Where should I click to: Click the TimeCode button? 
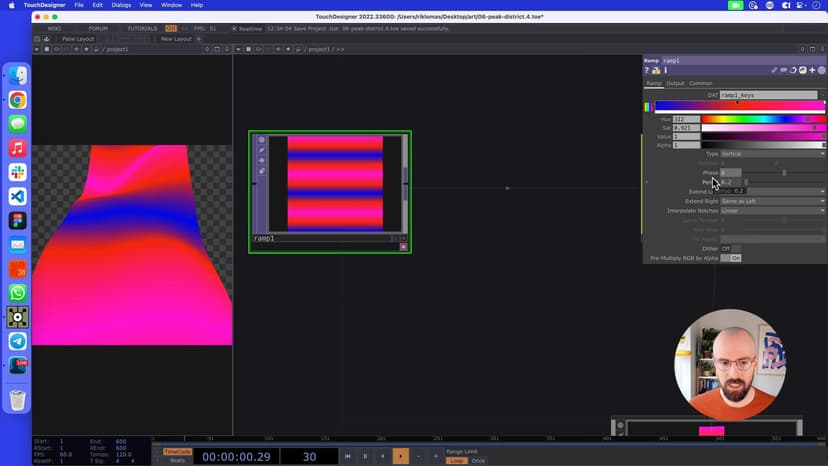pyautogui.click(x=177, y=451)
